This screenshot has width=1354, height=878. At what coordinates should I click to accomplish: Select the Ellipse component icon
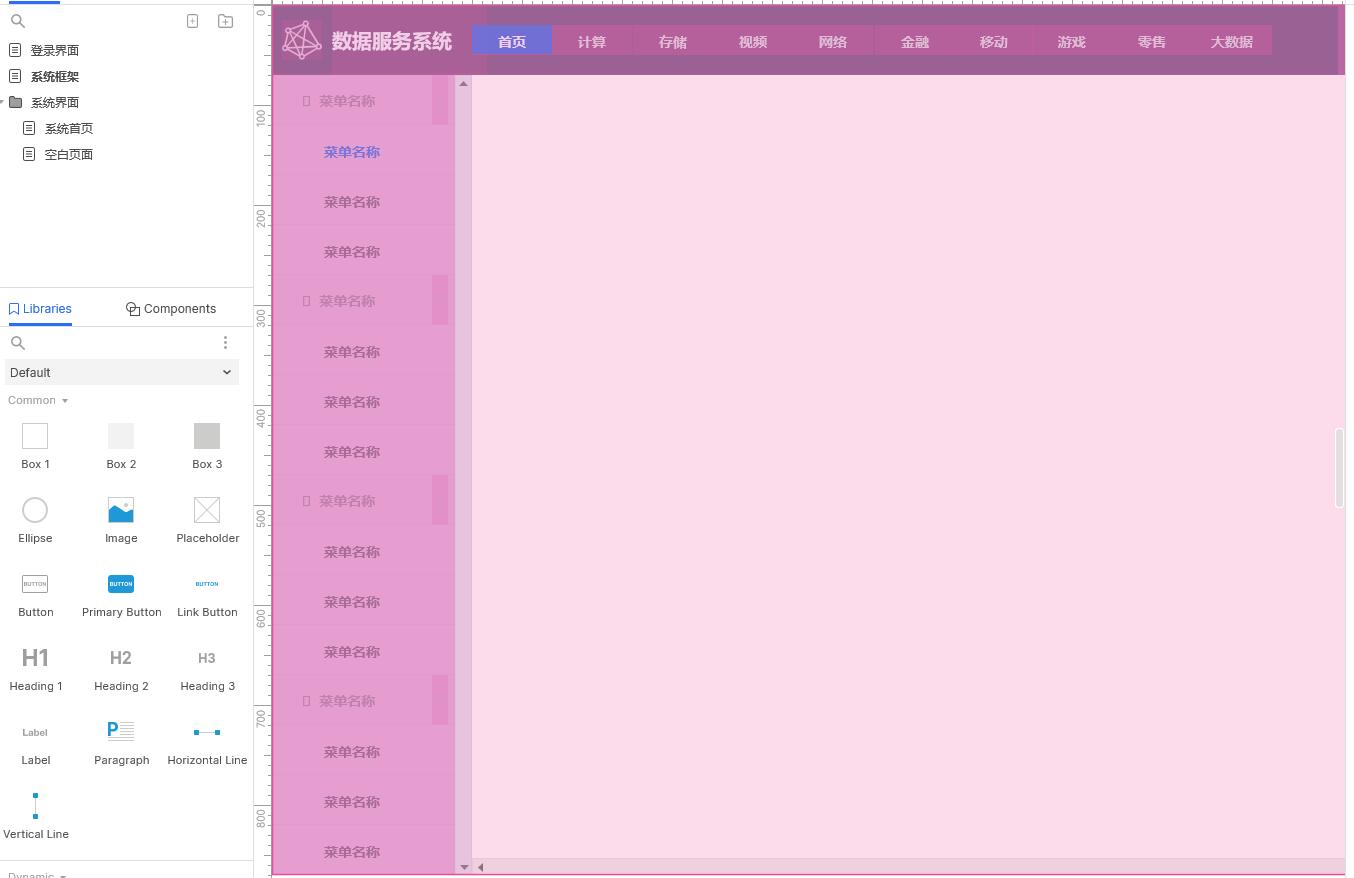pos(35,509)
